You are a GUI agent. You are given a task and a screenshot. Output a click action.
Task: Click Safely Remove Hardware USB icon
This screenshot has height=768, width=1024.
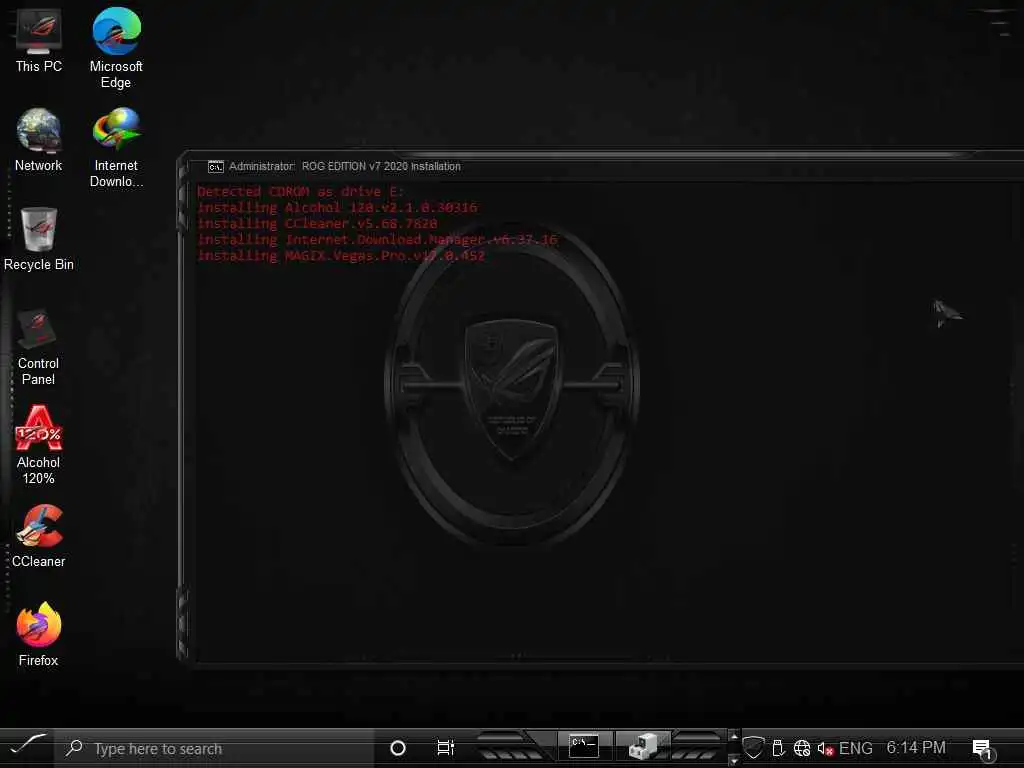(778, 748)
